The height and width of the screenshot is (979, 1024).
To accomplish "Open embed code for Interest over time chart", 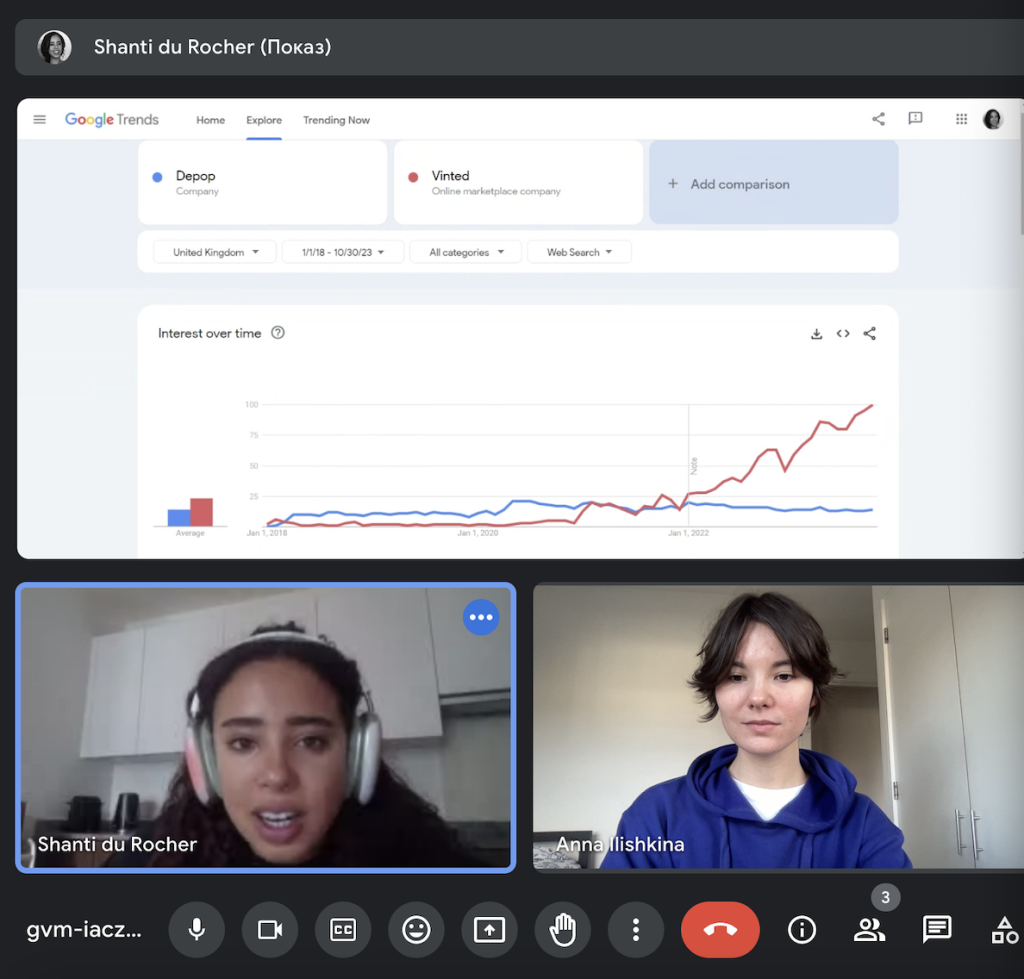I will click(x=843, y=334).
